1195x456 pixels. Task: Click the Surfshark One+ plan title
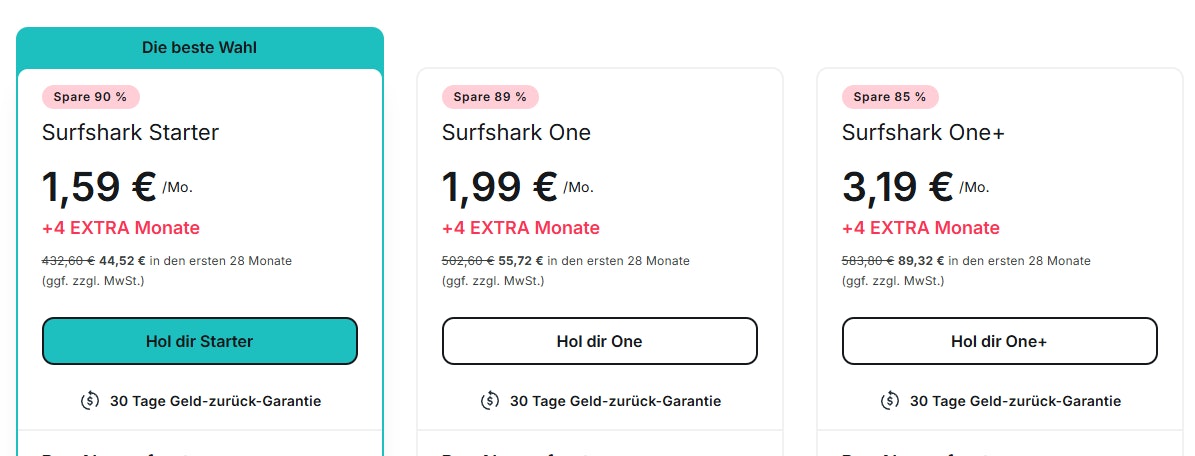point(923,132)
